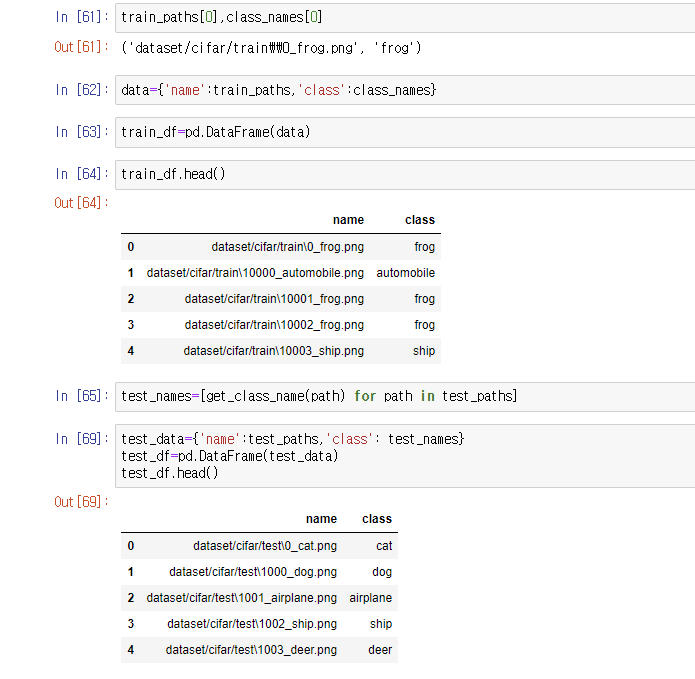
Task: Click 'class' header in train table
Action: tap(420, 220)
